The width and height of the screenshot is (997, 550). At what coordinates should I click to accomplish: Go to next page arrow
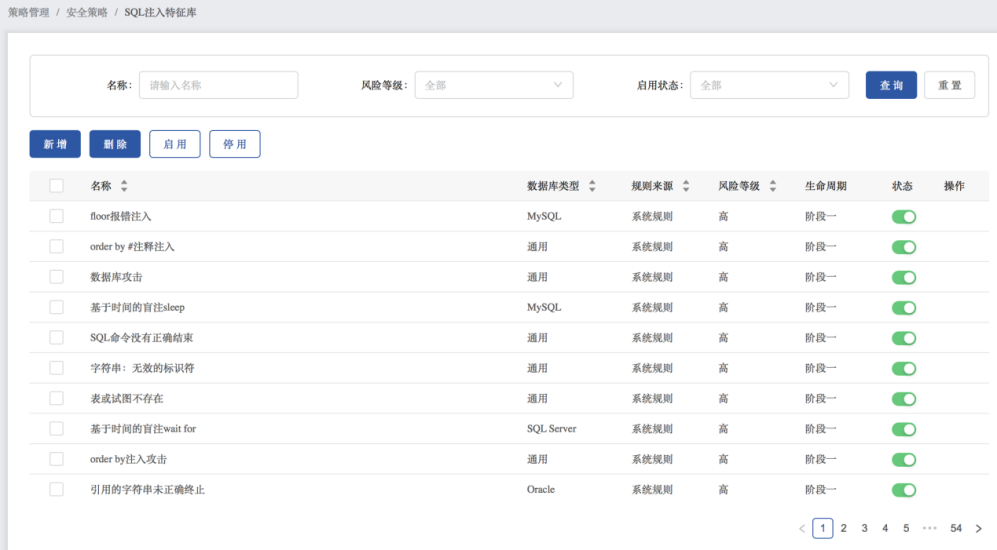click(x=979, y=528)
